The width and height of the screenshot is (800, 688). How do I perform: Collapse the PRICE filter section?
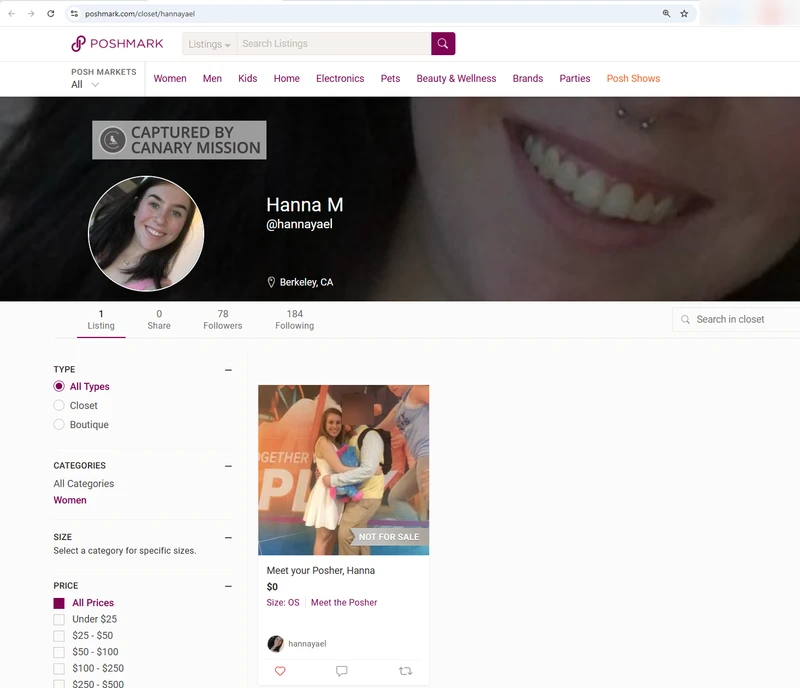pos(229,586)
